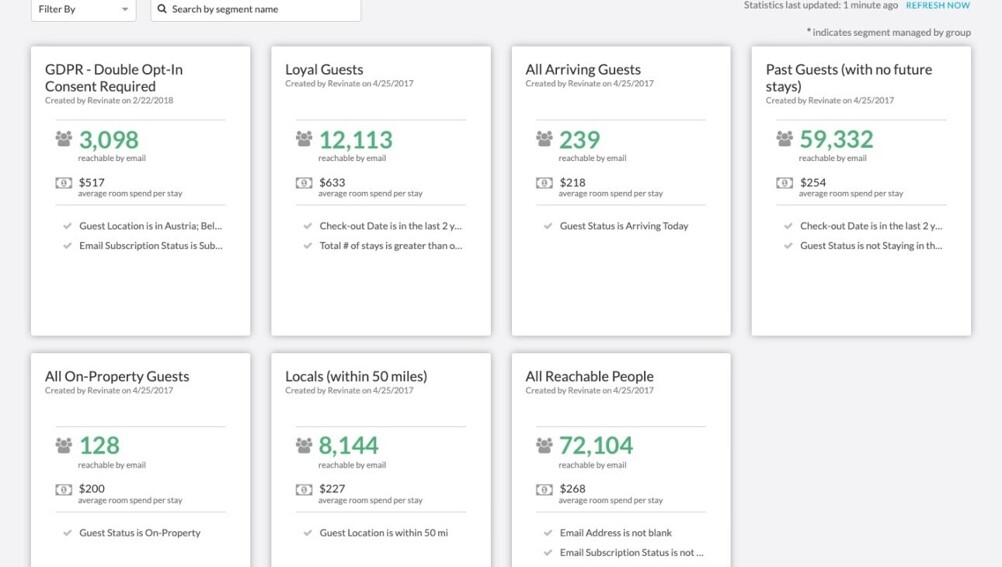
Task: Click the people icon next to 8,144
Action: point(304,445)
